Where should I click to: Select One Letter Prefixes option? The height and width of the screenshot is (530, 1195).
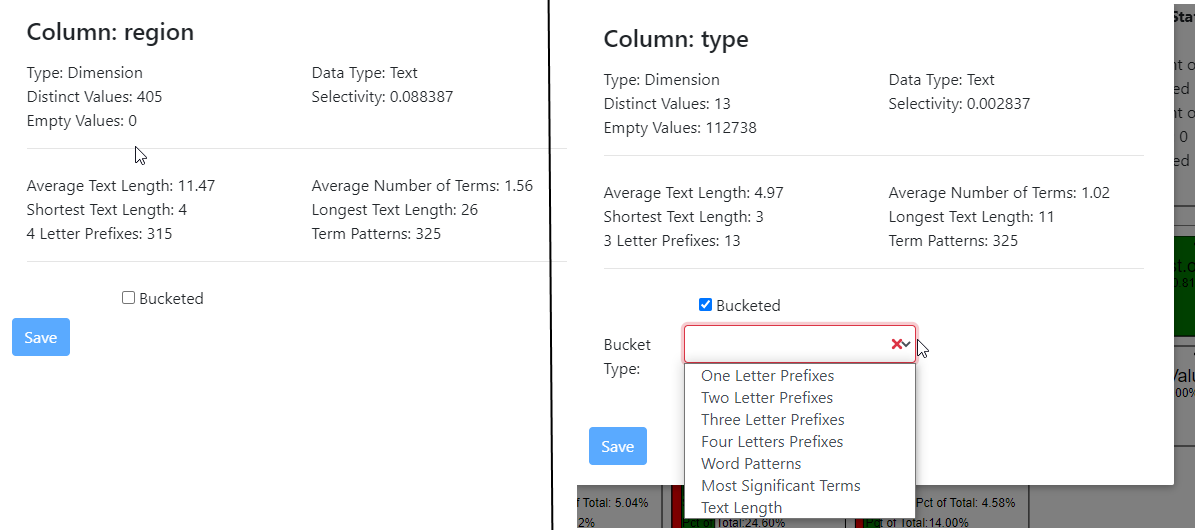coord(767,376)
